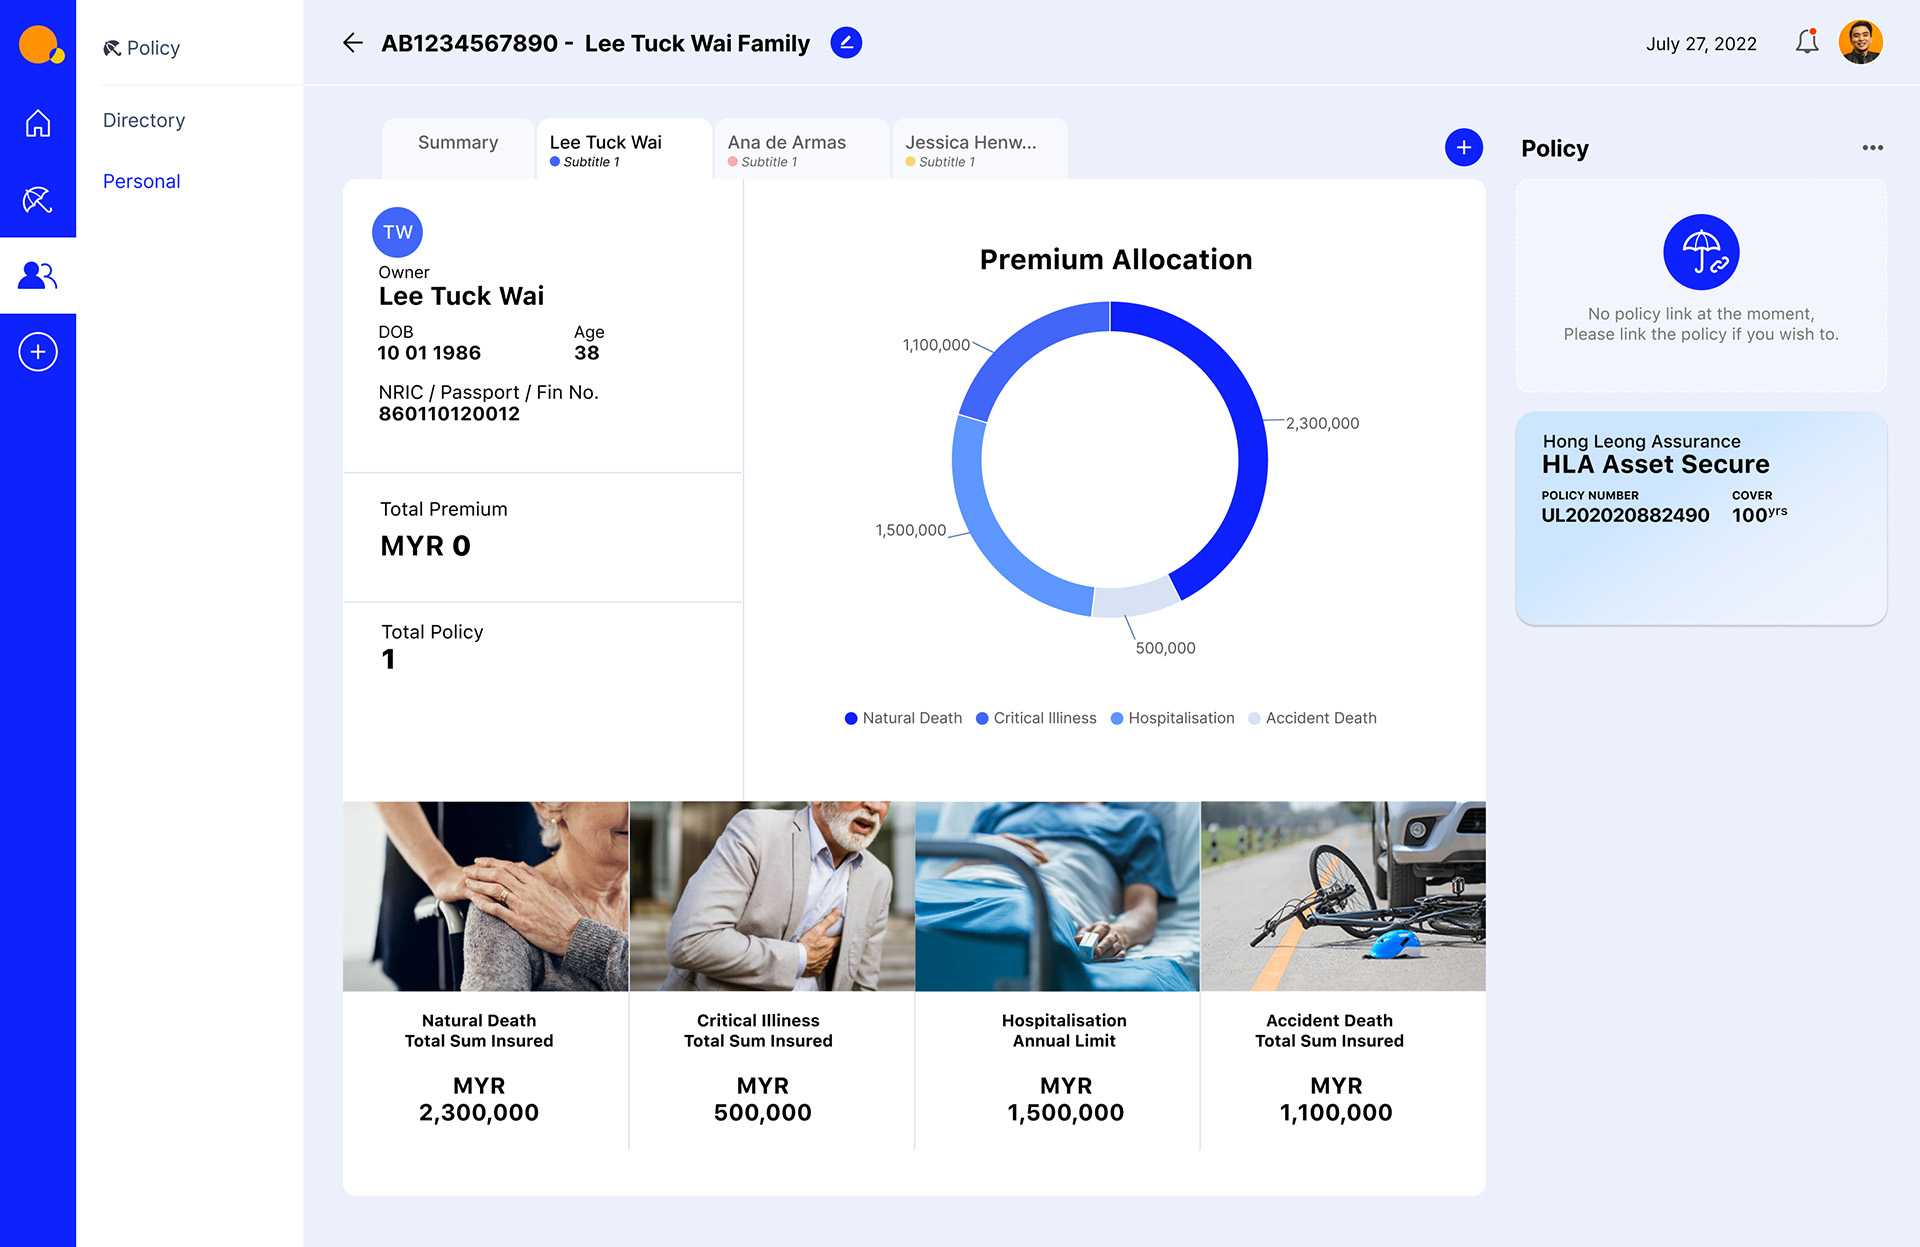Select the Home icon in sidebar
The height and width of the screenshot is (1247, 1920).
click(x=38, y=122)
